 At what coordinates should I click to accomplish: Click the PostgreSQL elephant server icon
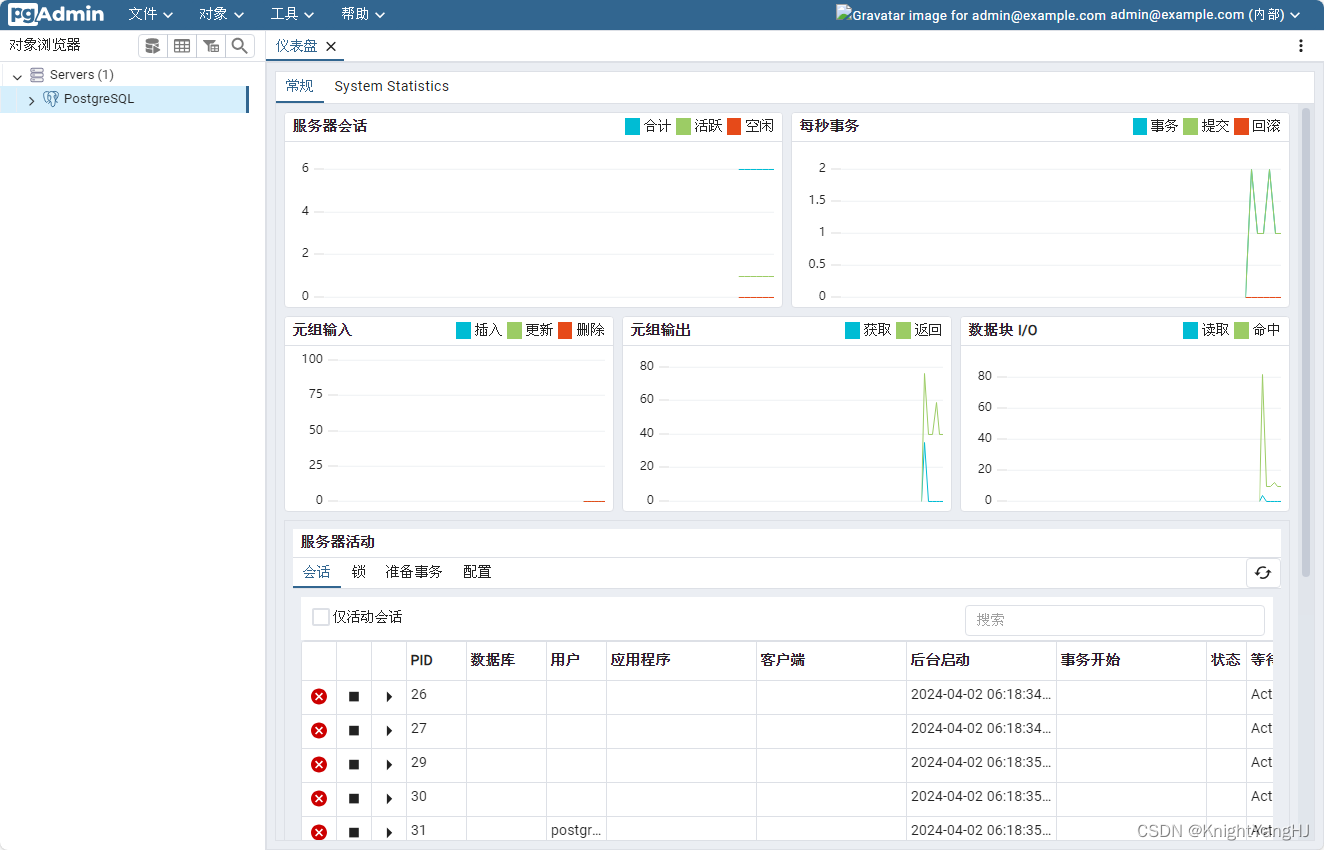(x=51, y=99)
